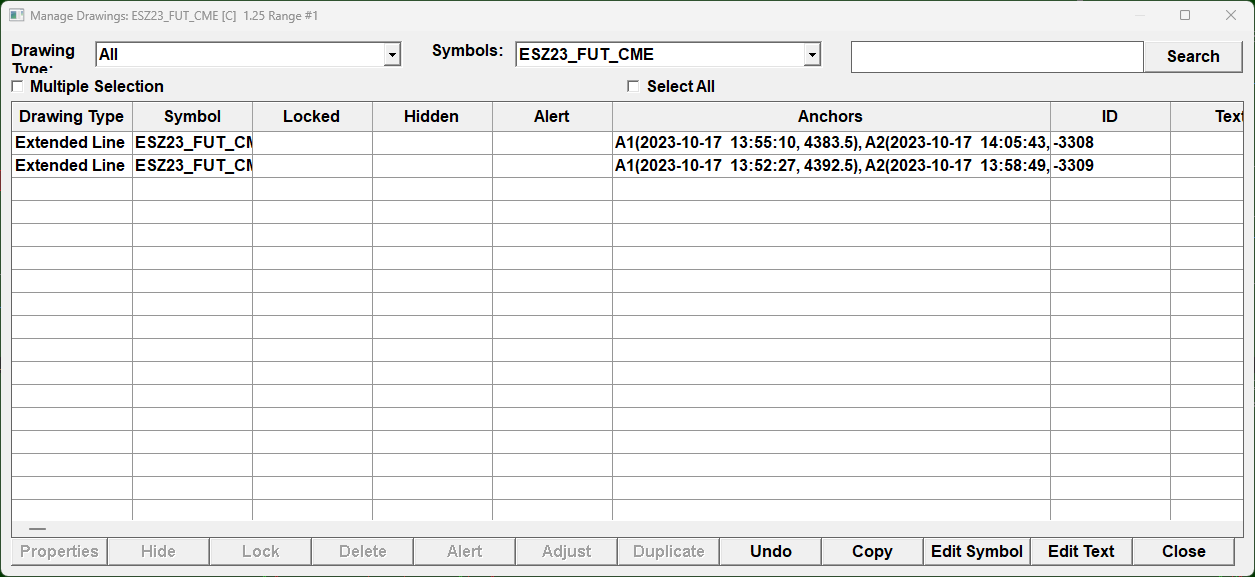
Task: Close the dialog using the Close button
Action: [1183, 552]
